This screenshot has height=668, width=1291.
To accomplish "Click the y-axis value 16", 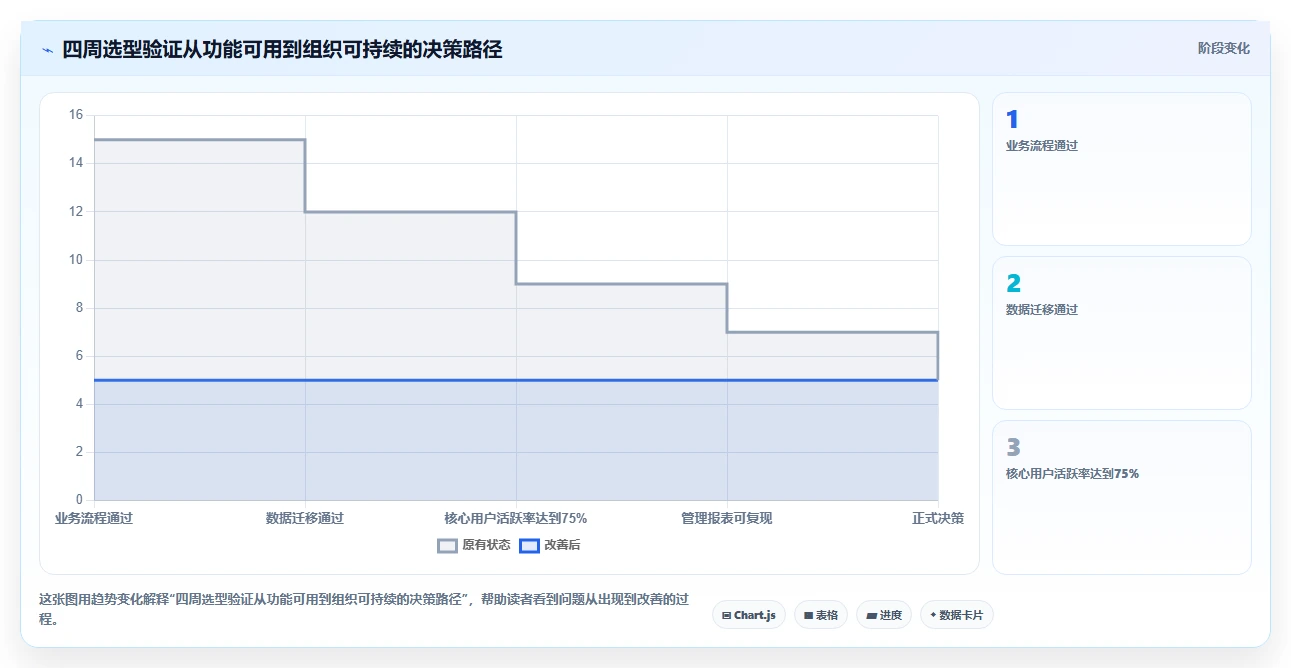I will pos(76,115).
